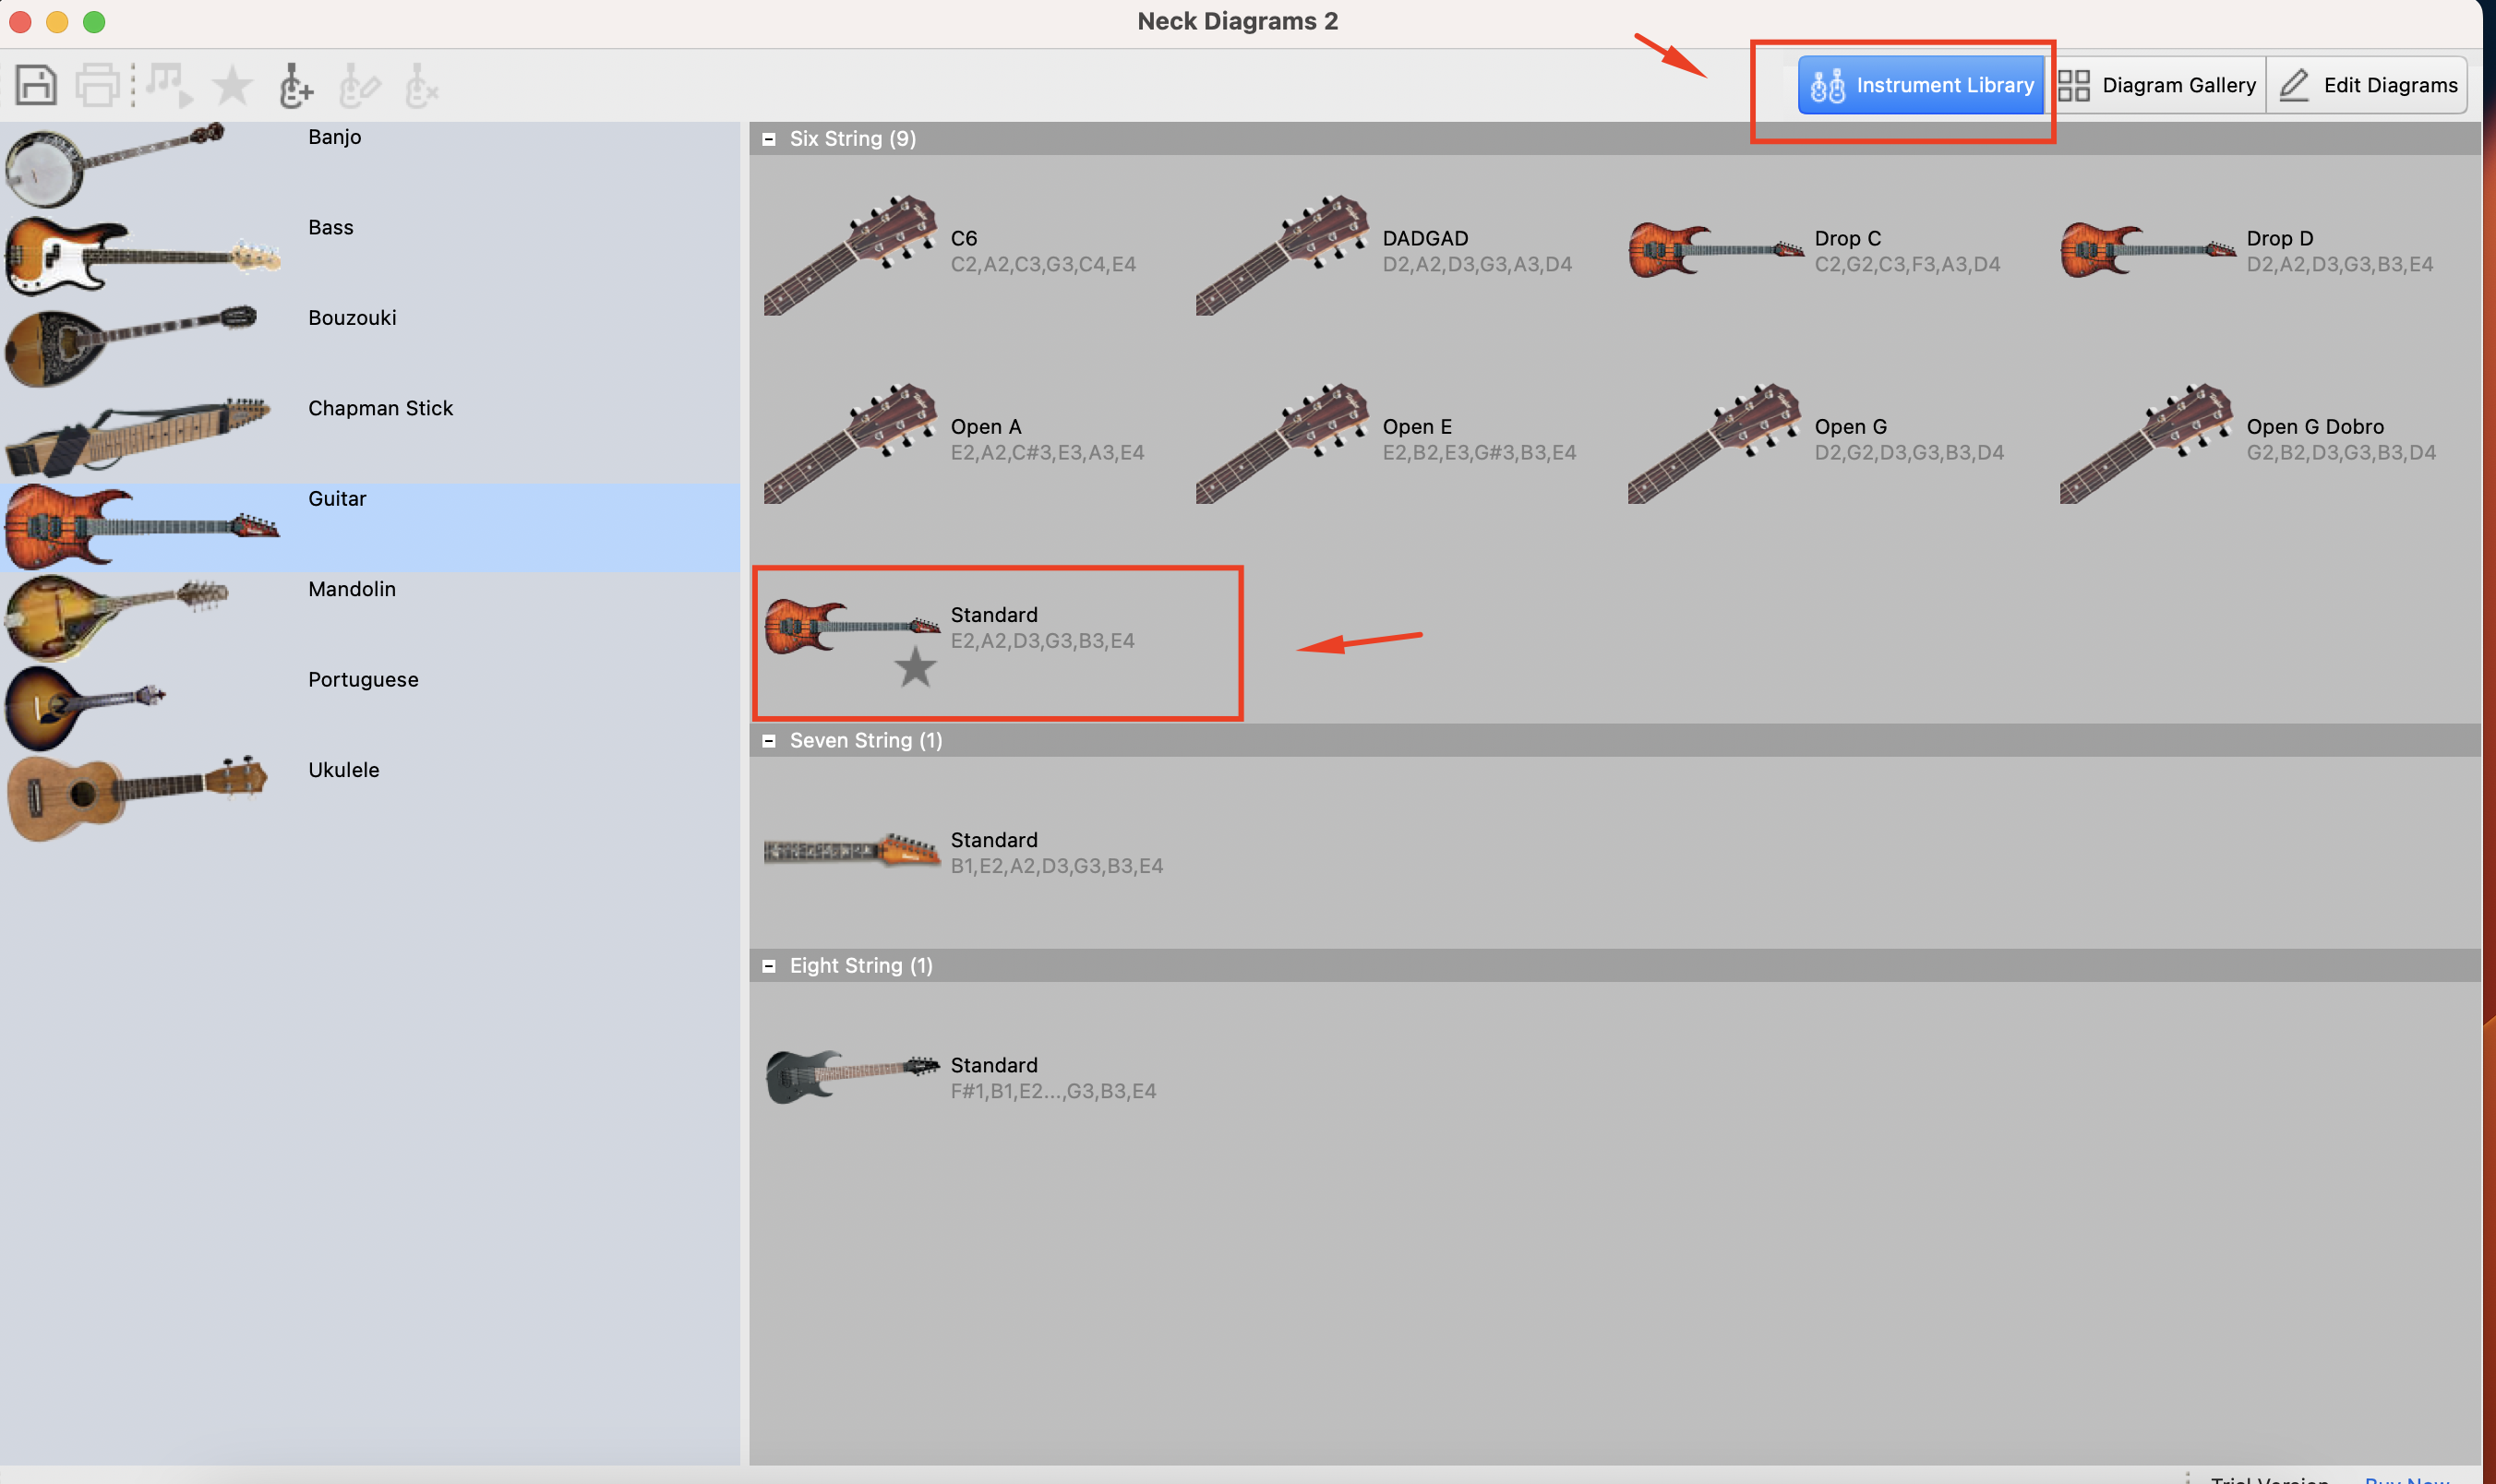Screen dimensions: 2496x1484
Task: Click the add instrument guitar-plus icon
Action: 295,85
